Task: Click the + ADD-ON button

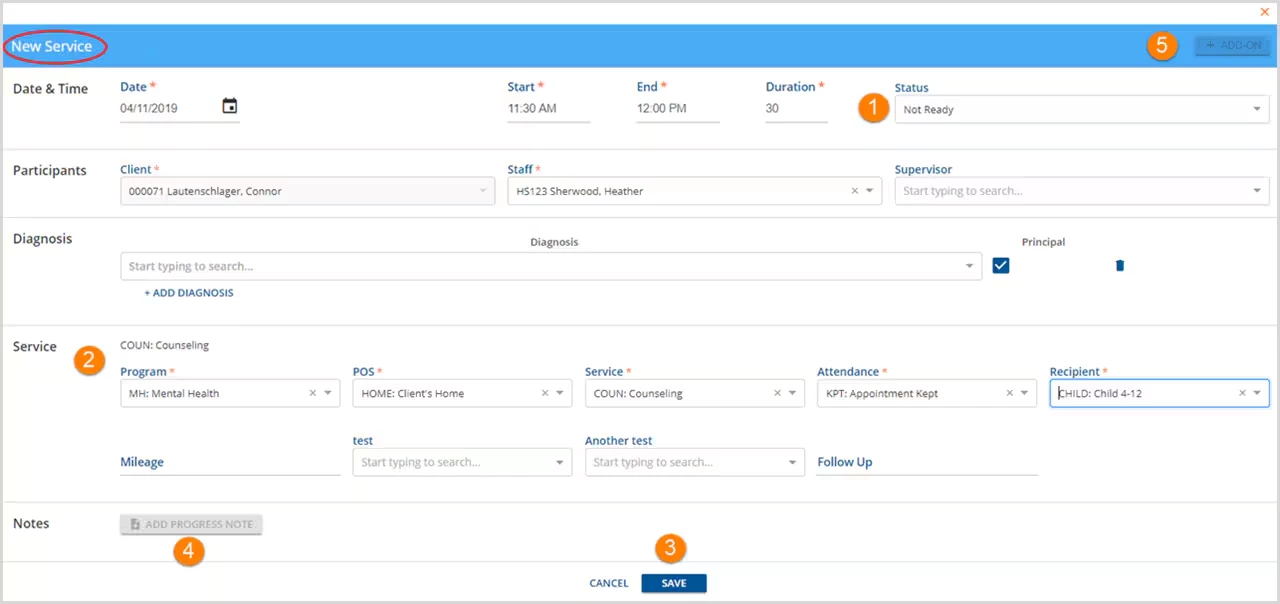Action: tap(1233, 46)
